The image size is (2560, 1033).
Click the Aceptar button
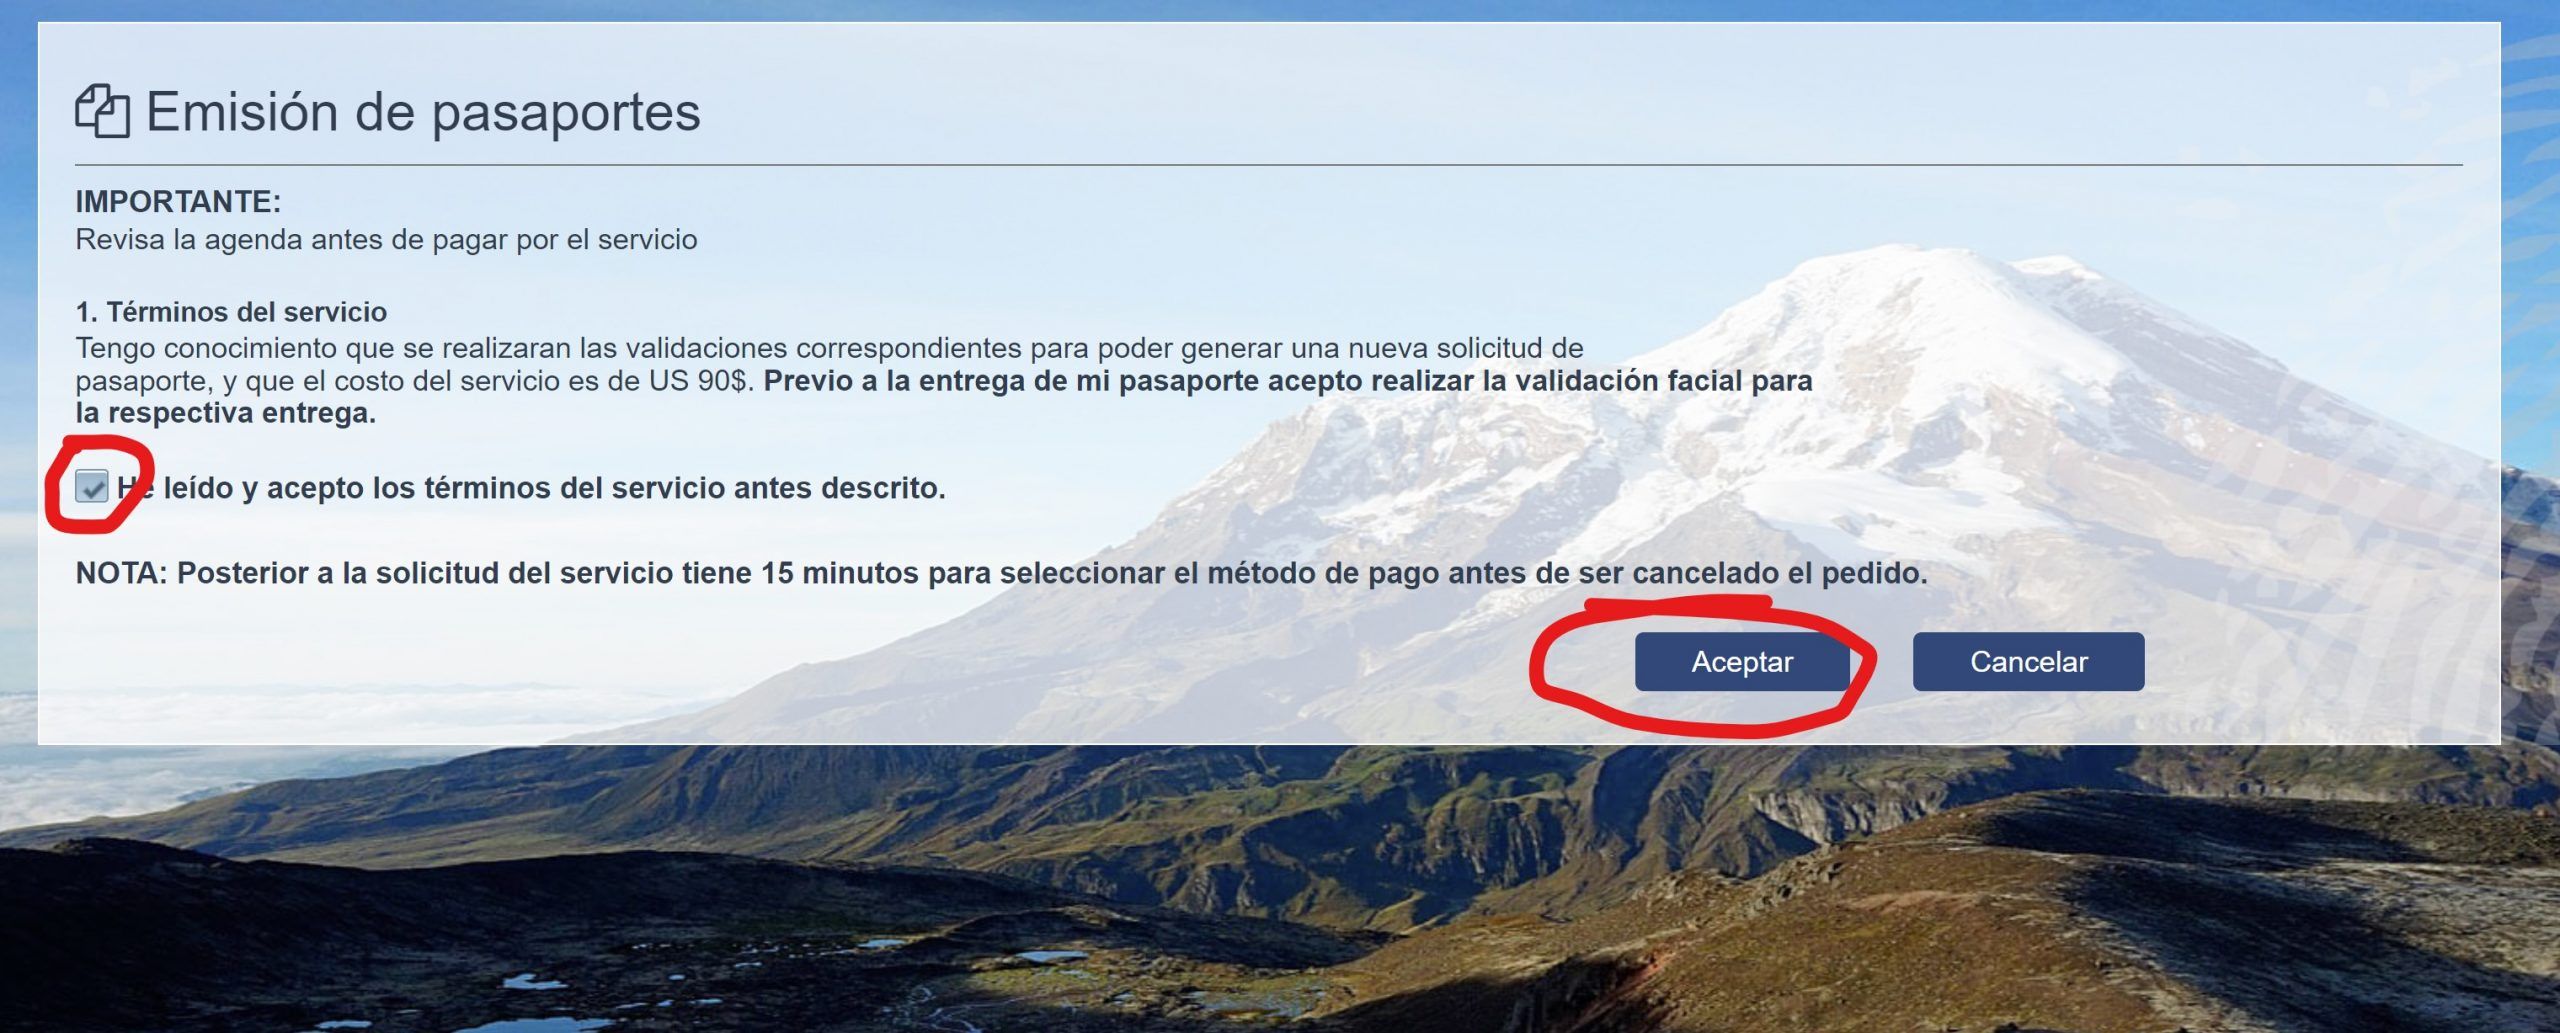(x=1741, y=661)
